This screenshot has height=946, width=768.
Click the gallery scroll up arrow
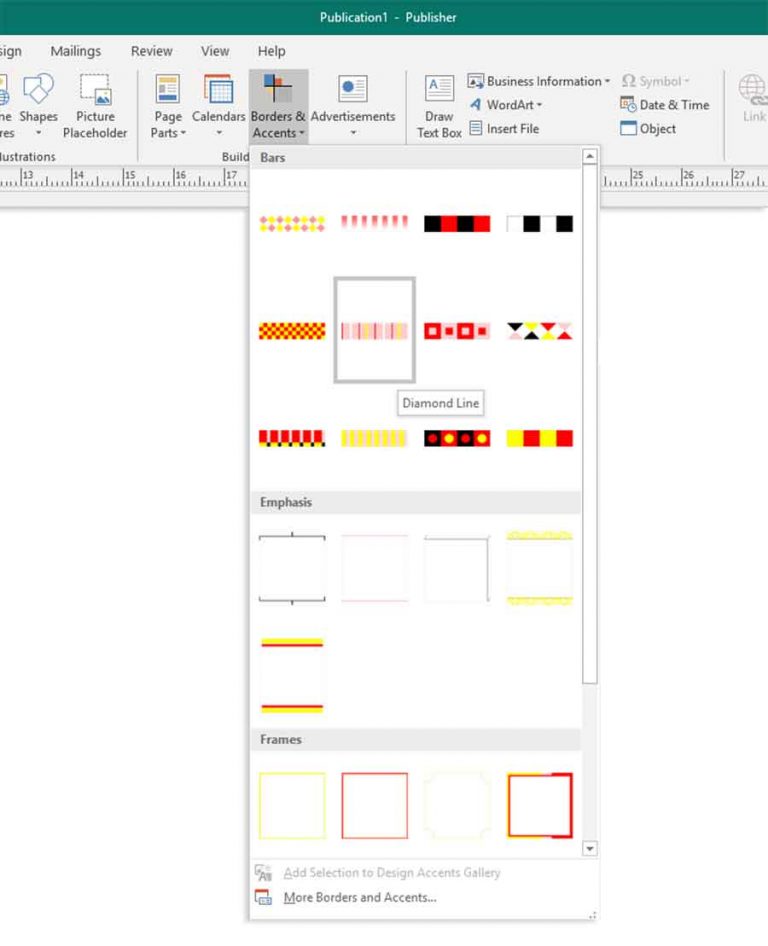[589, 157]
